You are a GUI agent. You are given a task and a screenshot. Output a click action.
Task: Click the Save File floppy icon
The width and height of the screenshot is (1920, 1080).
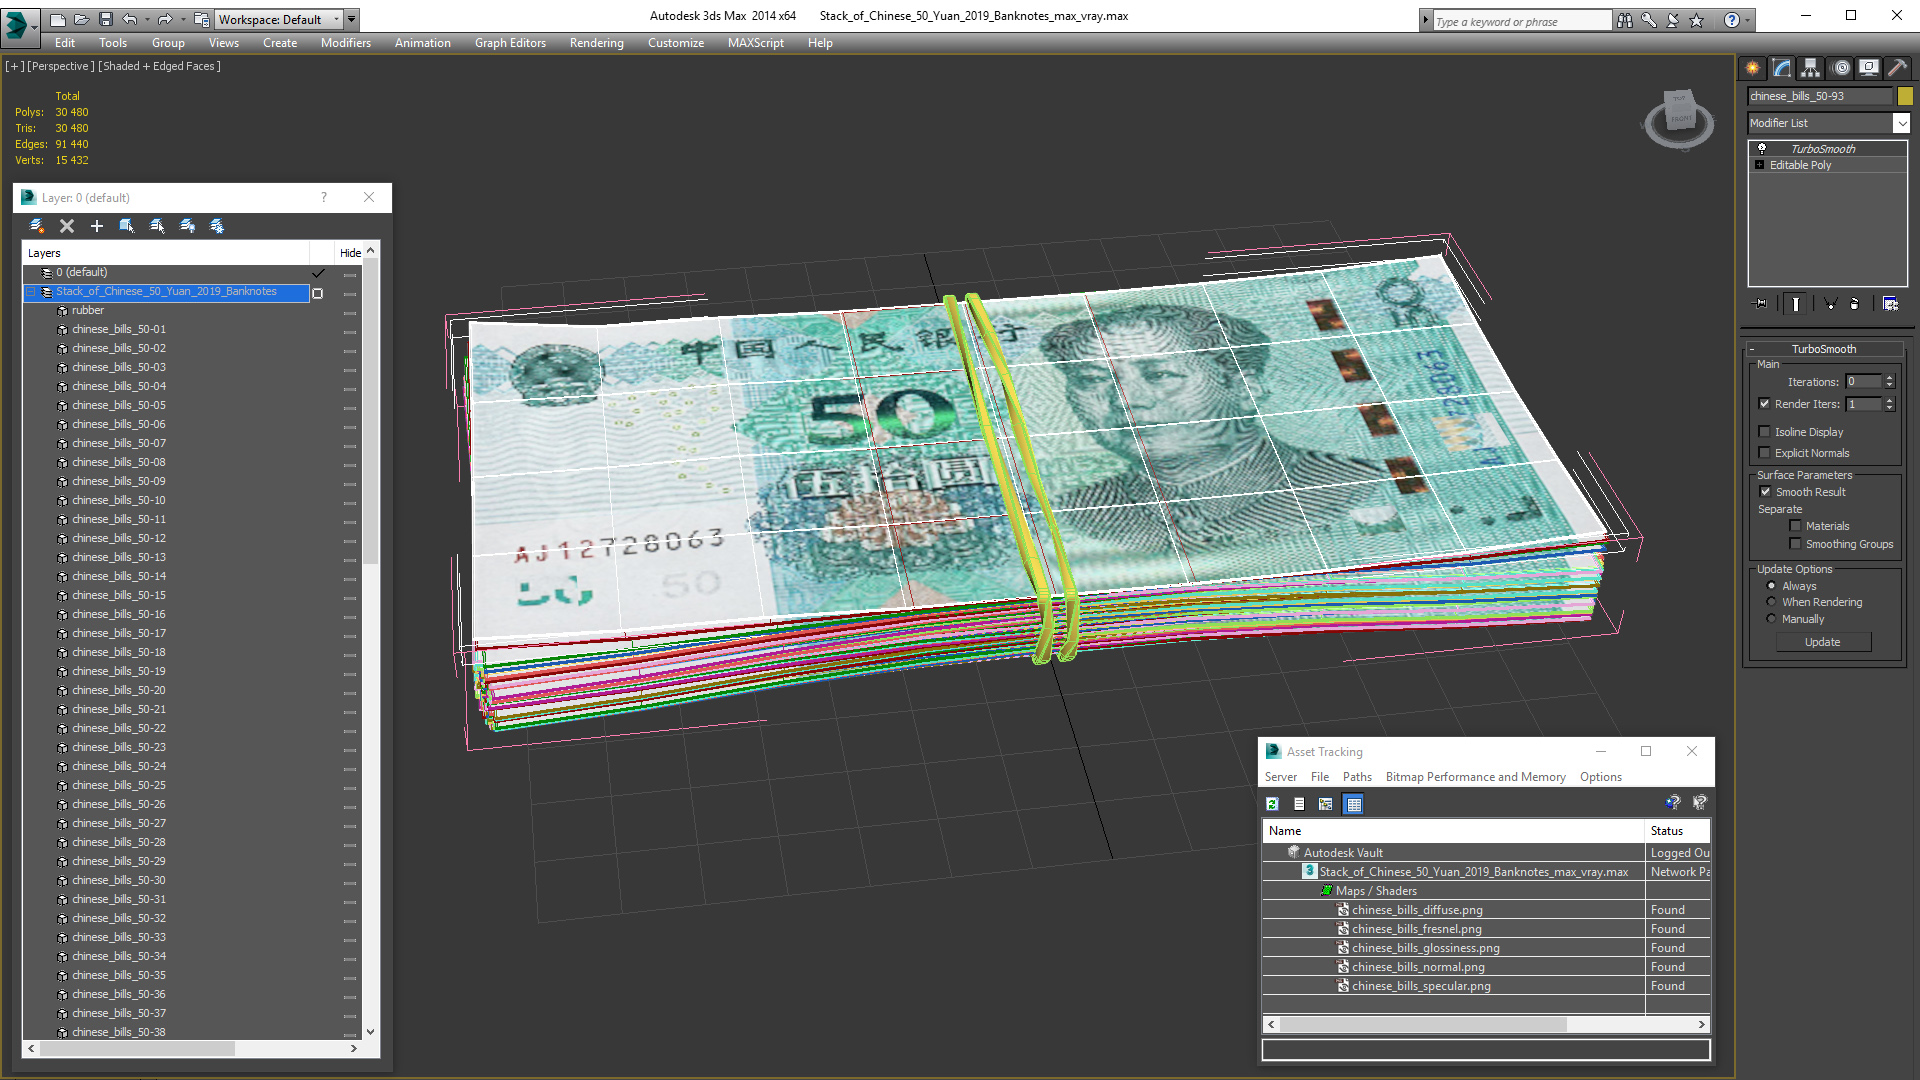point(105,19)
